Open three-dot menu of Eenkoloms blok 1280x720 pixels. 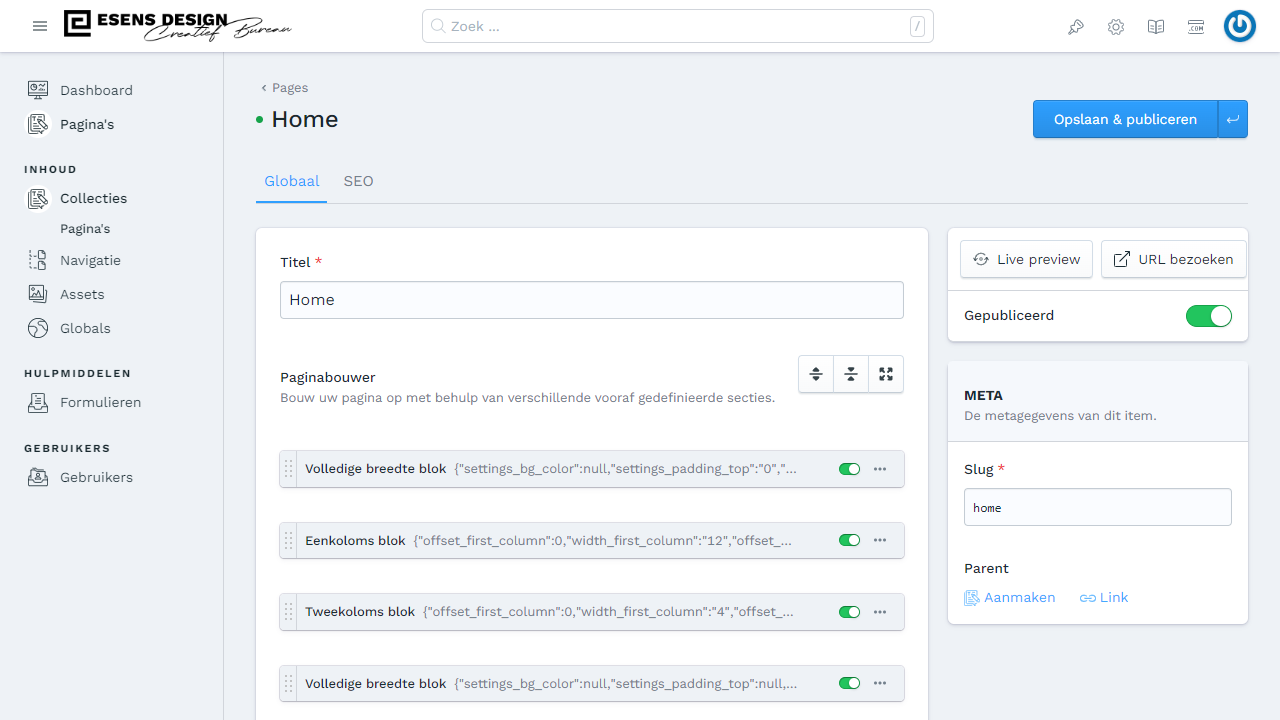click(x=880, y=540)
